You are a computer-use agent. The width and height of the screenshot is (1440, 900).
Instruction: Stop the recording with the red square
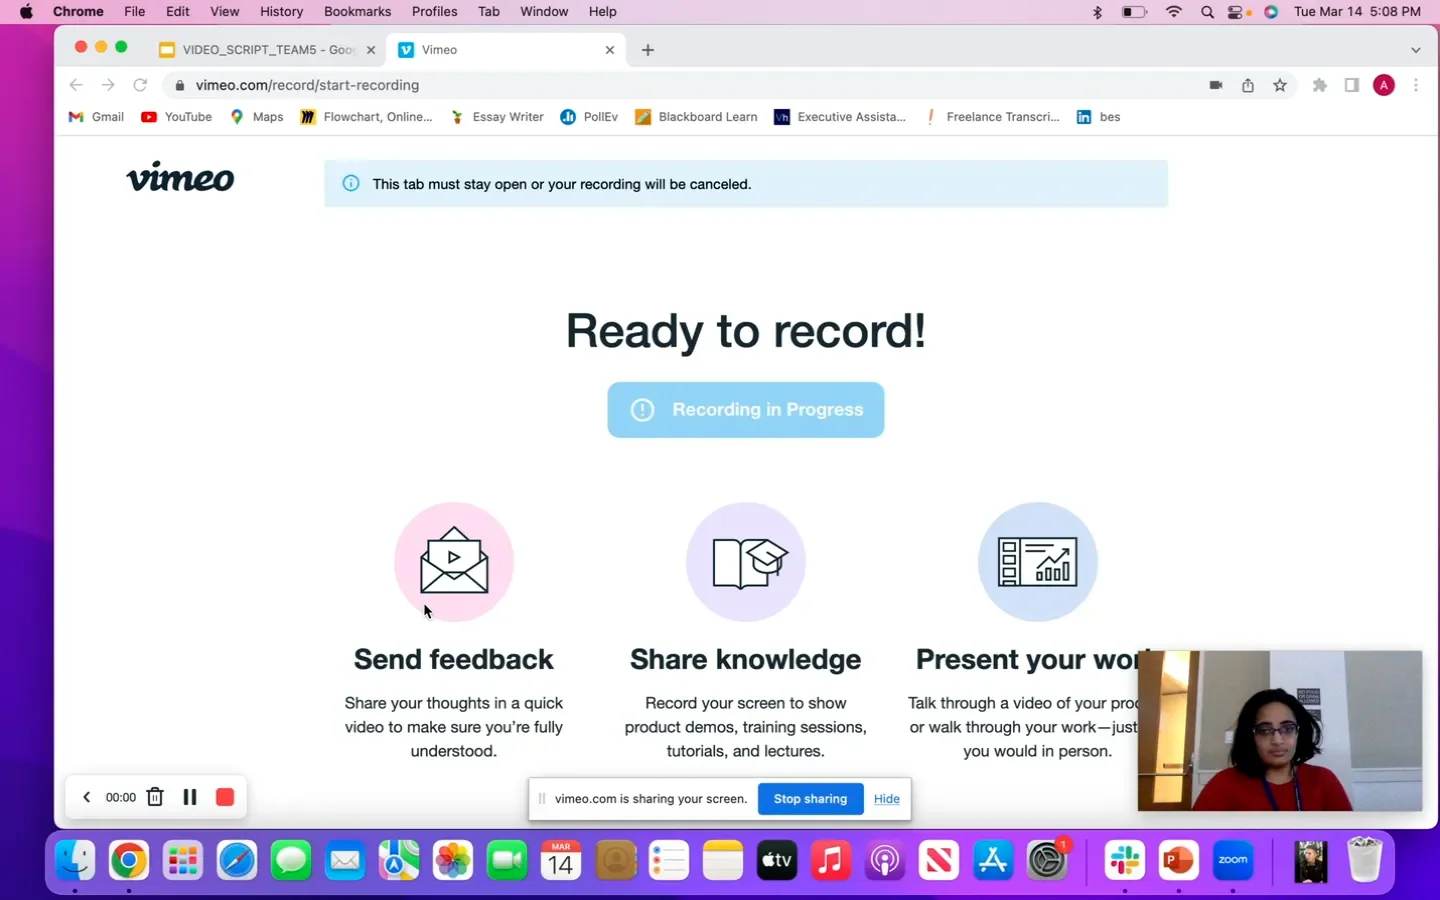pos(225,797)
